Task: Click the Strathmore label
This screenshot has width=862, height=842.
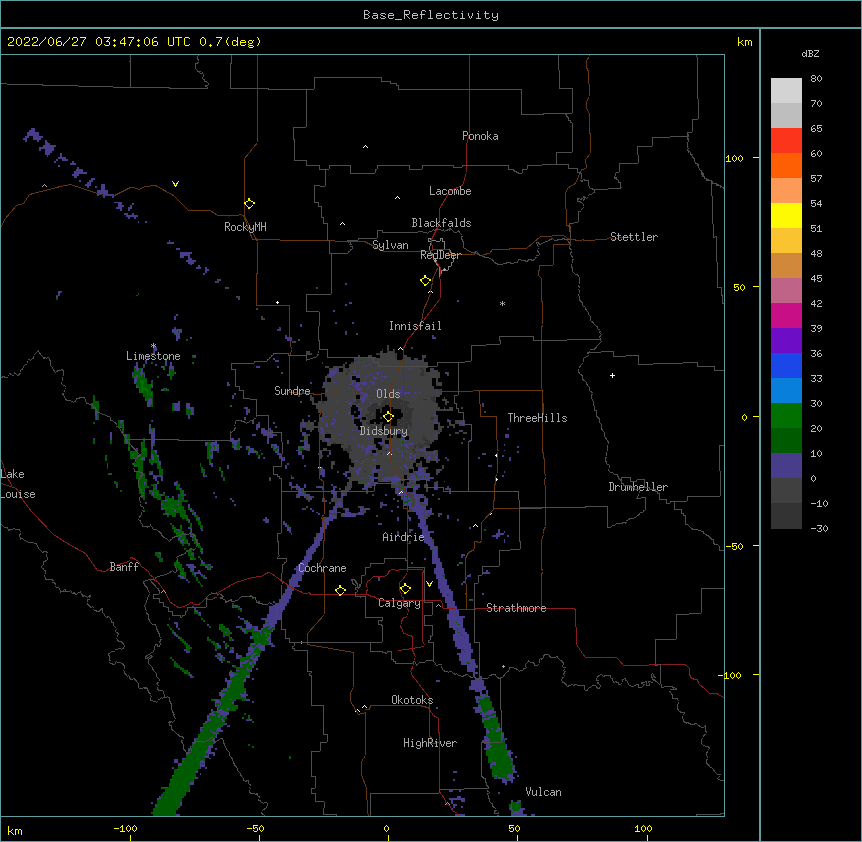Action: (516, 608)
